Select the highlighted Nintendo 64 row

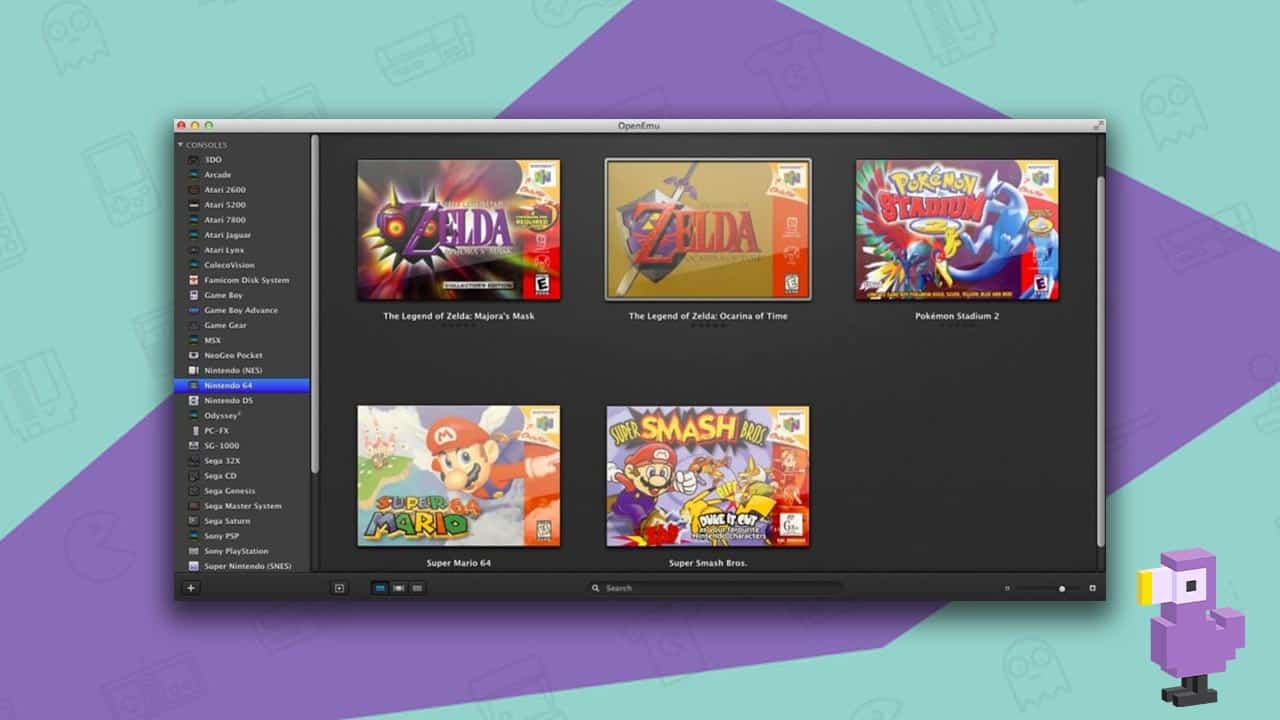click(242, 385)
